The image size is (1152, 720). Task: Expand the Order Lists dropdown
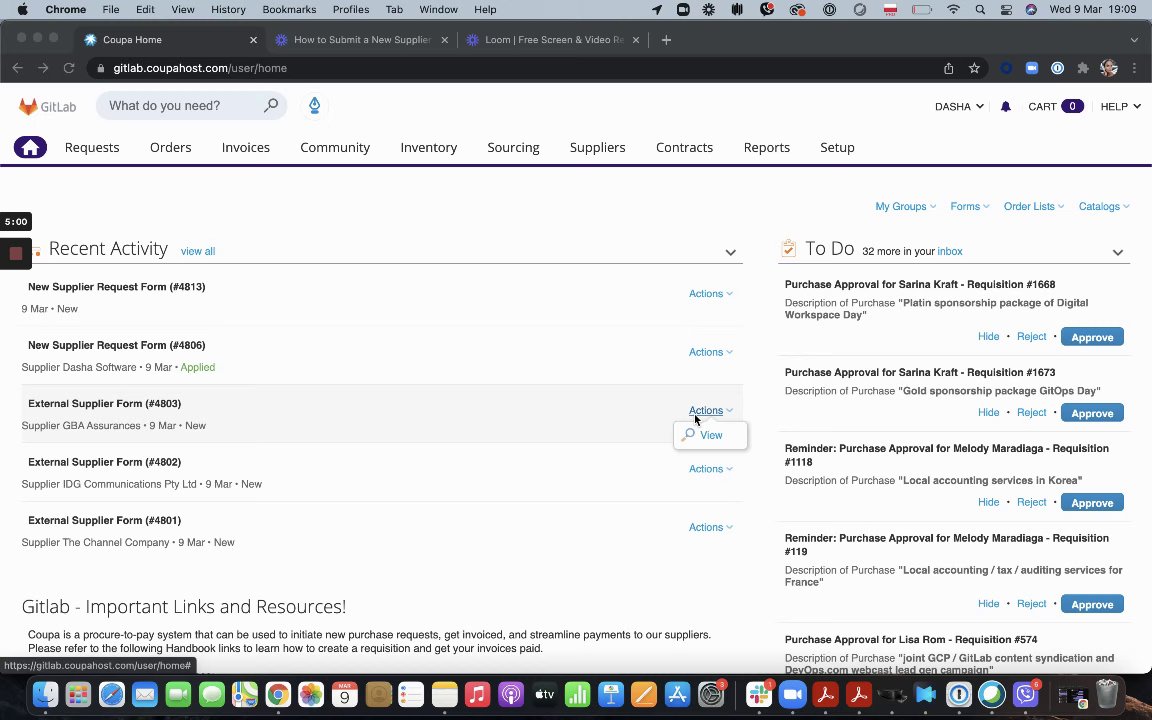click(x=1034, y=206)
